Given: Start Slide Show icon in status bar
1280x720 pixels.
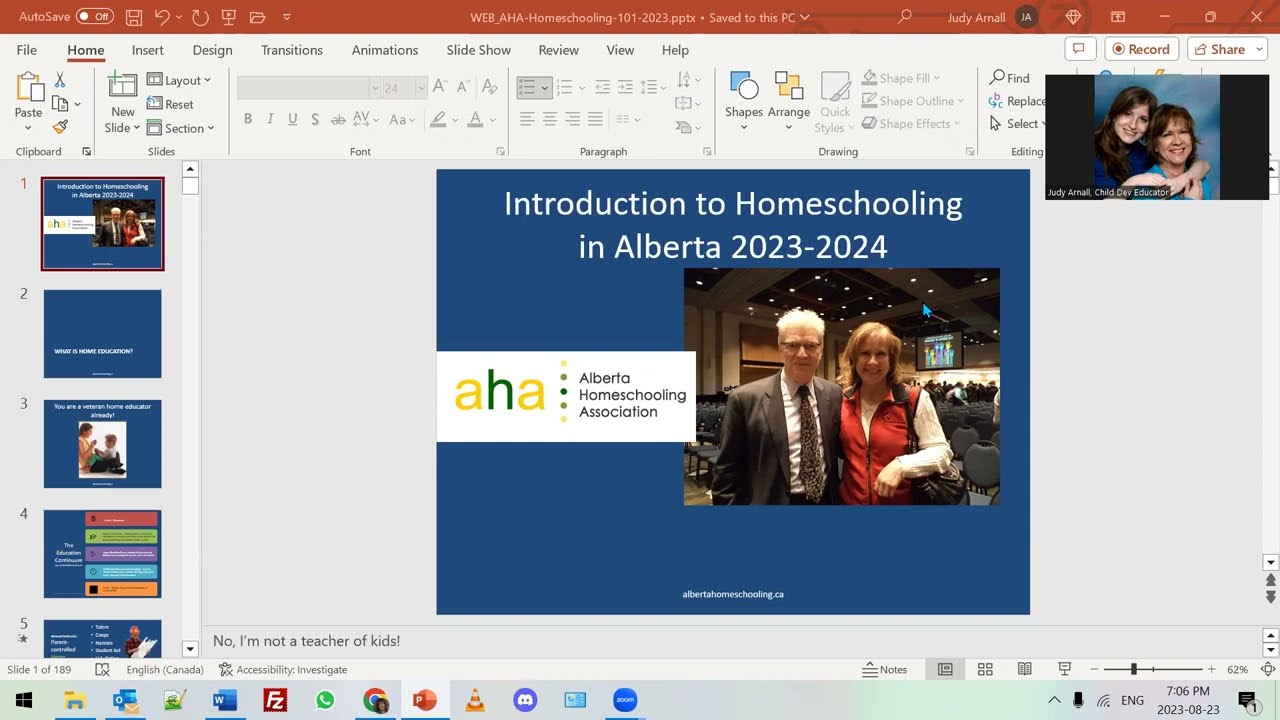Looking at the screenshot, I should click(1065, 669).
